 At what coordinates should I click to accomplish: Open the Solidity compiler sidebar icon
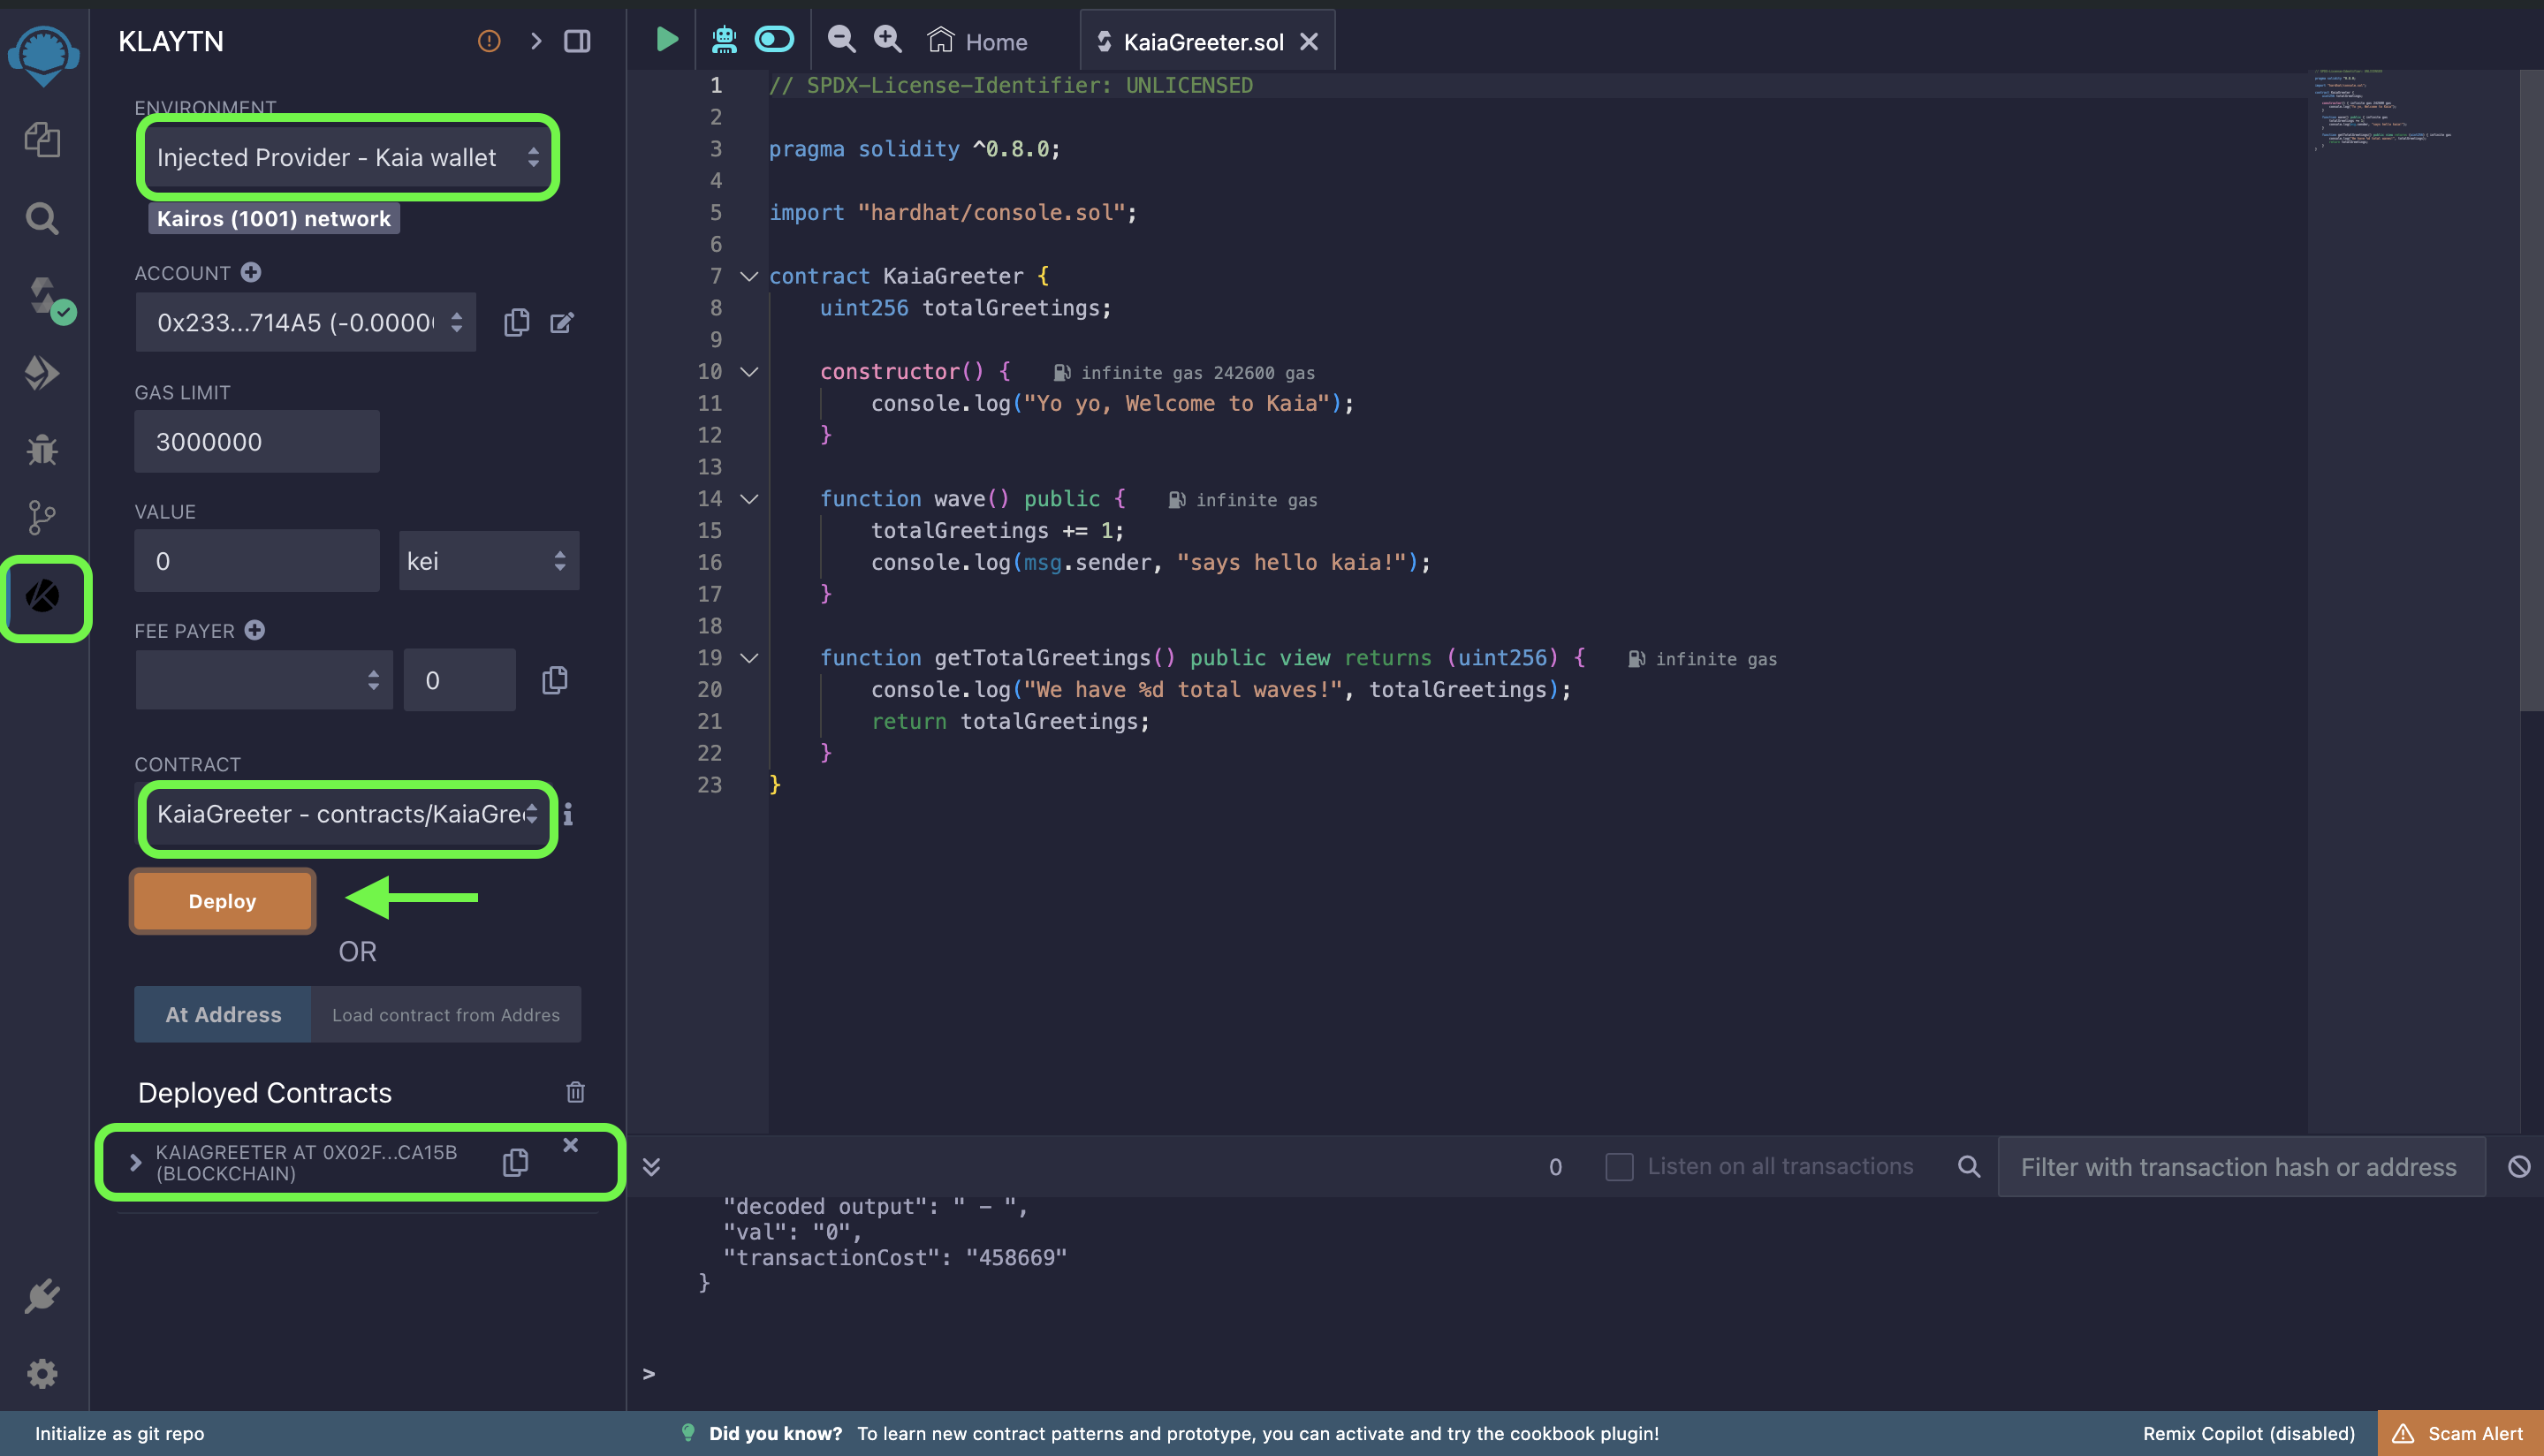(x=44, y=297)
